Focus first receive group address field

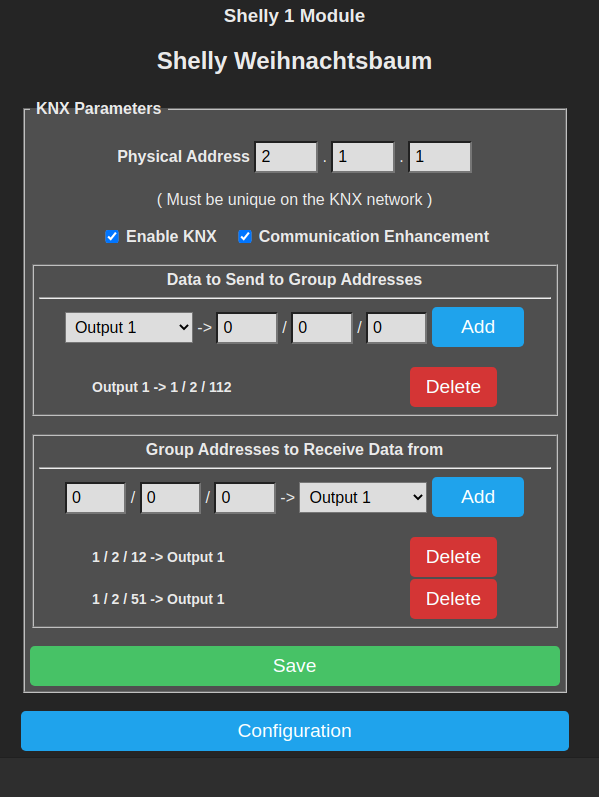pyautogui.click(x=96, y=498)
